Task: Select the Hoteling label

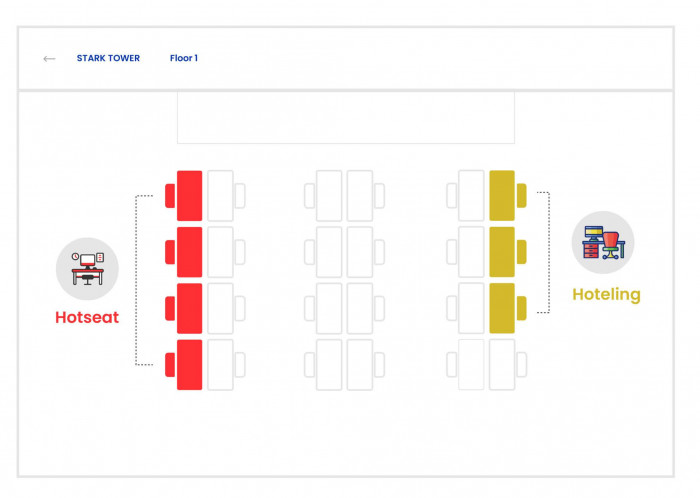Action: tap(606, 295)
